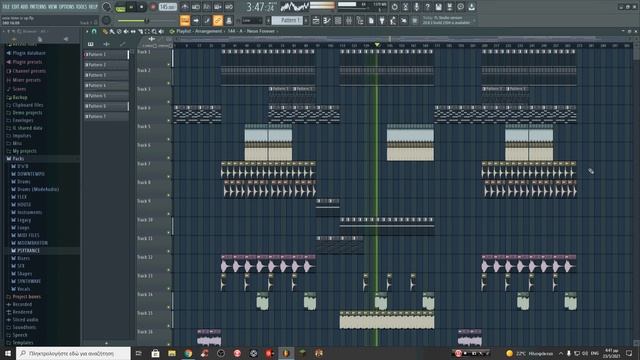
Task: Click the arrow left of Pattern 1 selector
Action: (x=269, y=20)
